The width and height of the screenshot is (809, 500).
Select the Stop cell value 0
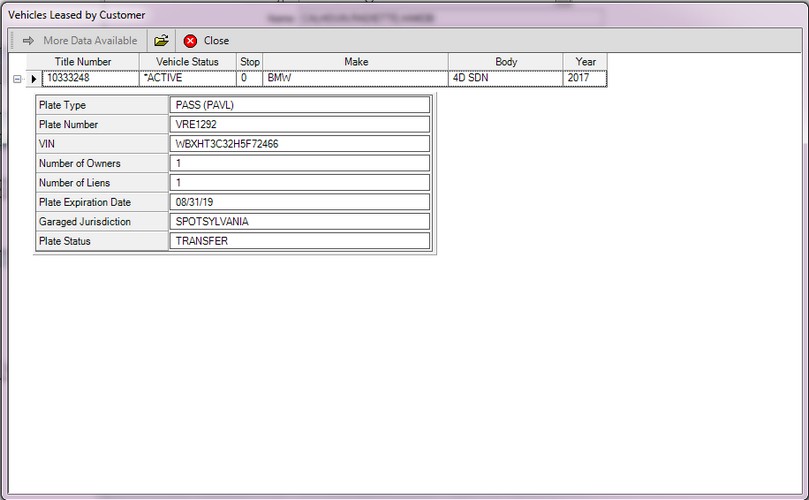coord(250,78)
